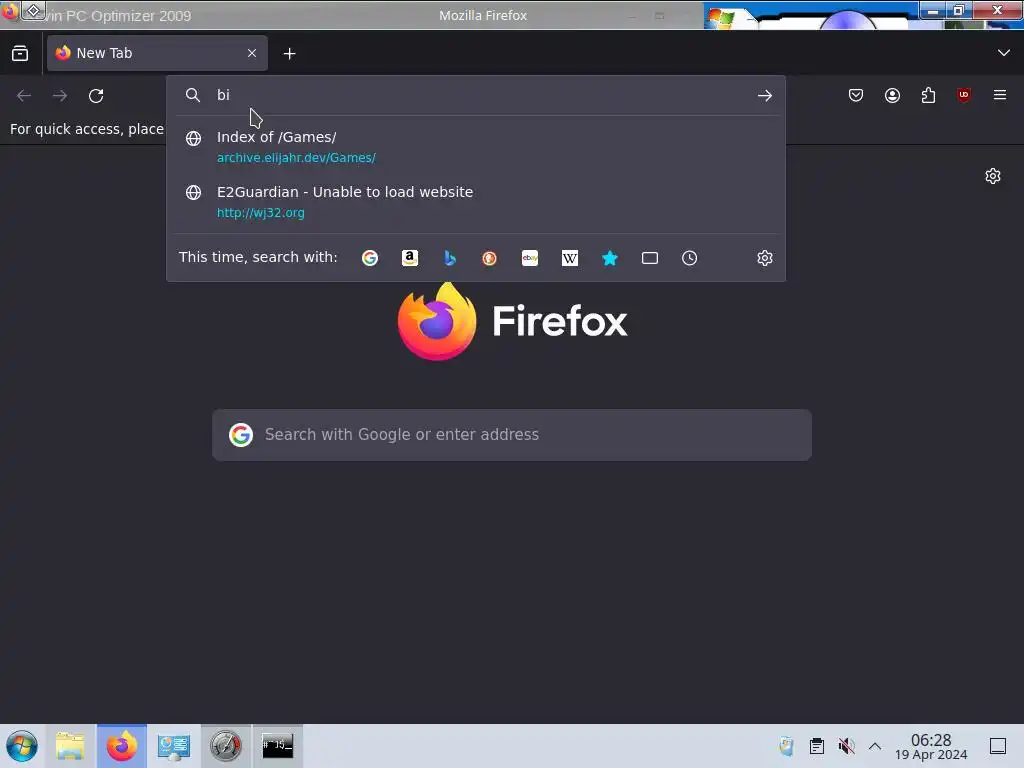Open Save to Pocket button

856,95
